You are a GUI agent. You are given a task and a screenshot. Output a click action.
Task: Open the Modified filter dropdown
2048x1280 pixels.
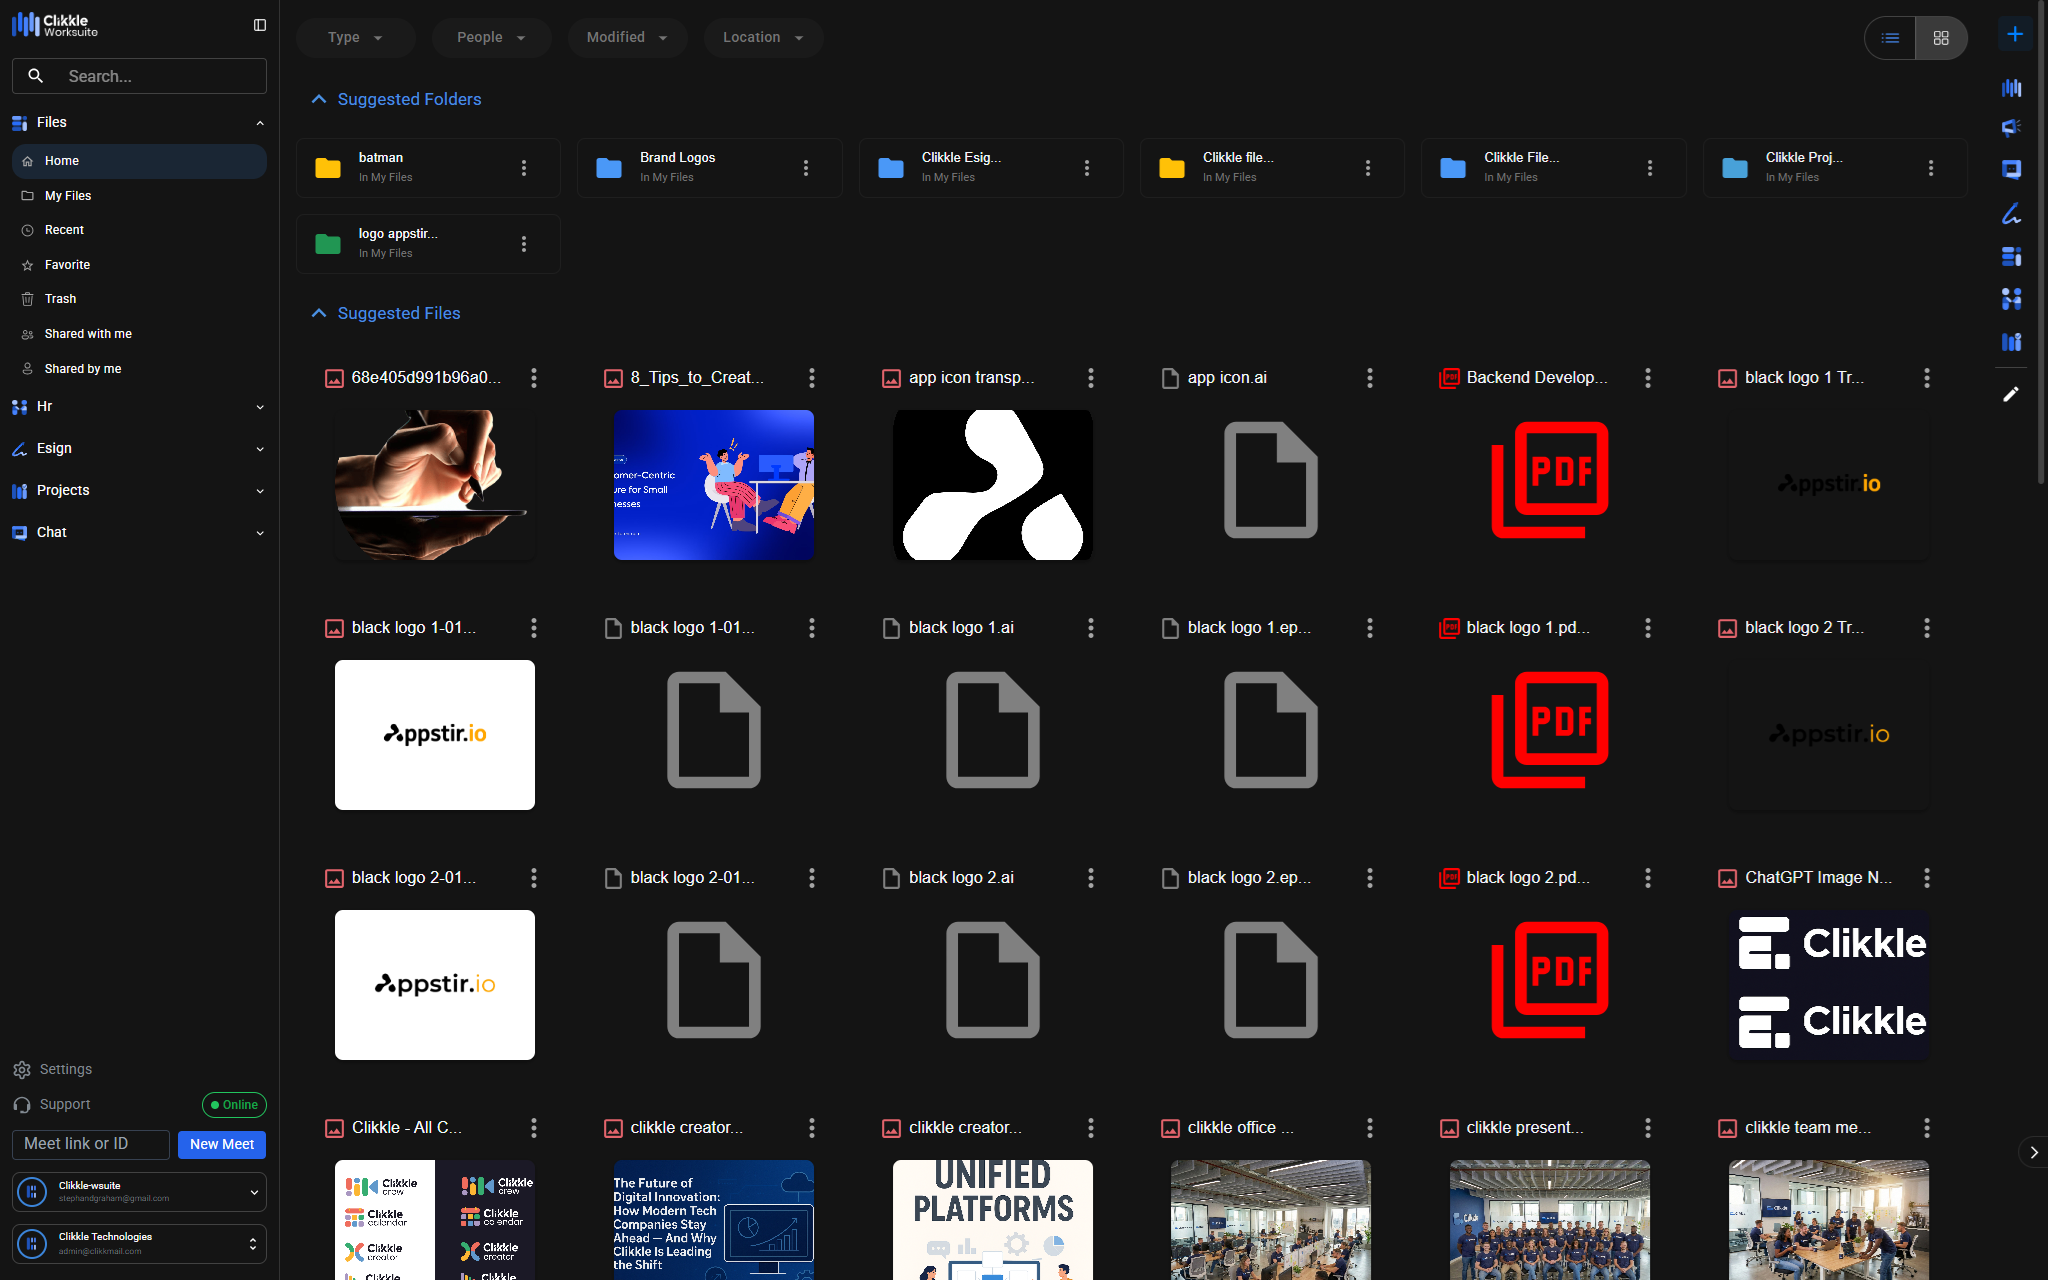627,38
